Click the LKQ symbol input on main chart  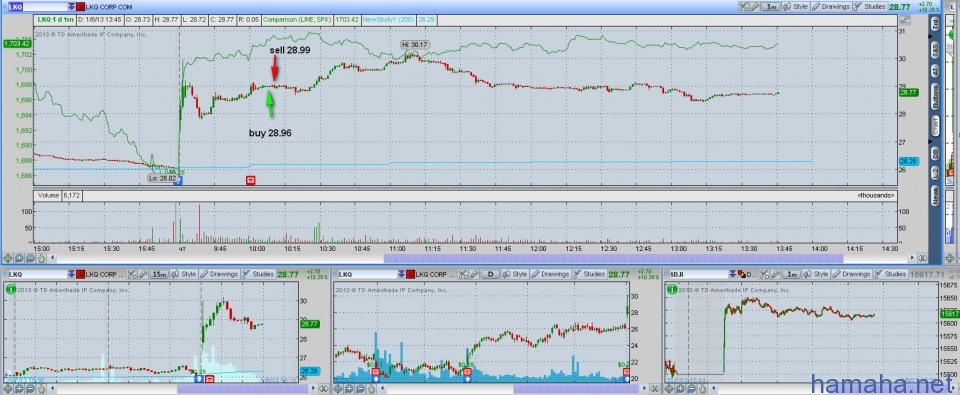click(36, 7)
